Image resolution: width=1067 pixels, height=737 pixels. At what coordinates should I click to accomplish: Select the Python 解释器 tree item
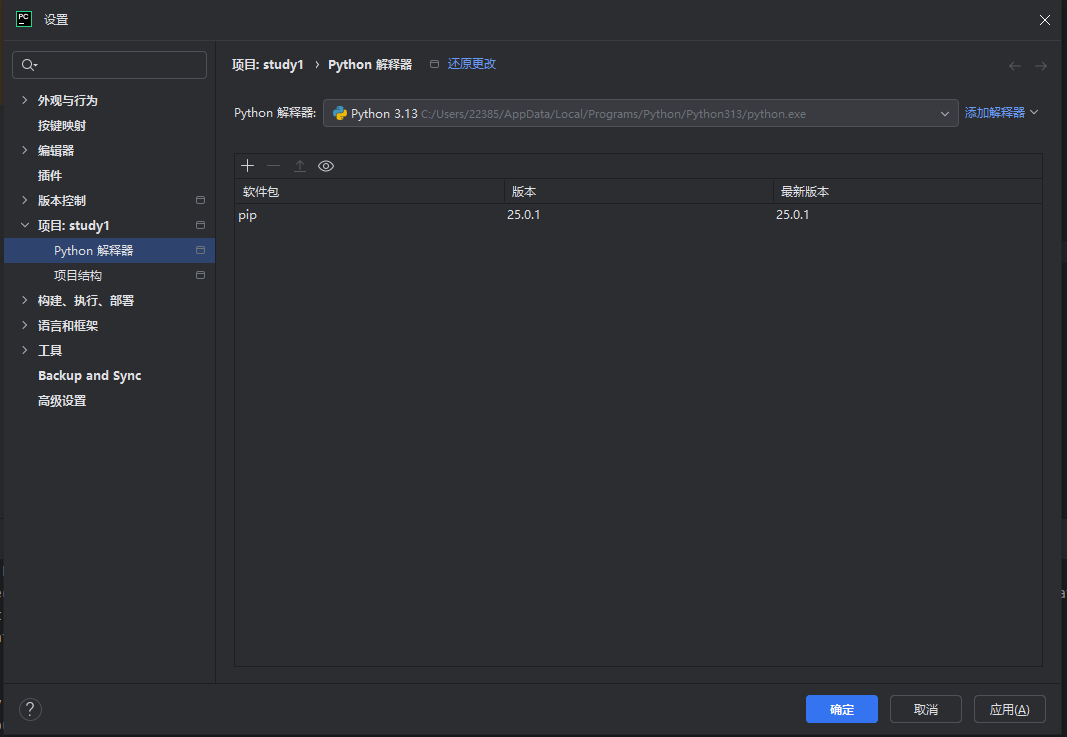click(110, 250)
